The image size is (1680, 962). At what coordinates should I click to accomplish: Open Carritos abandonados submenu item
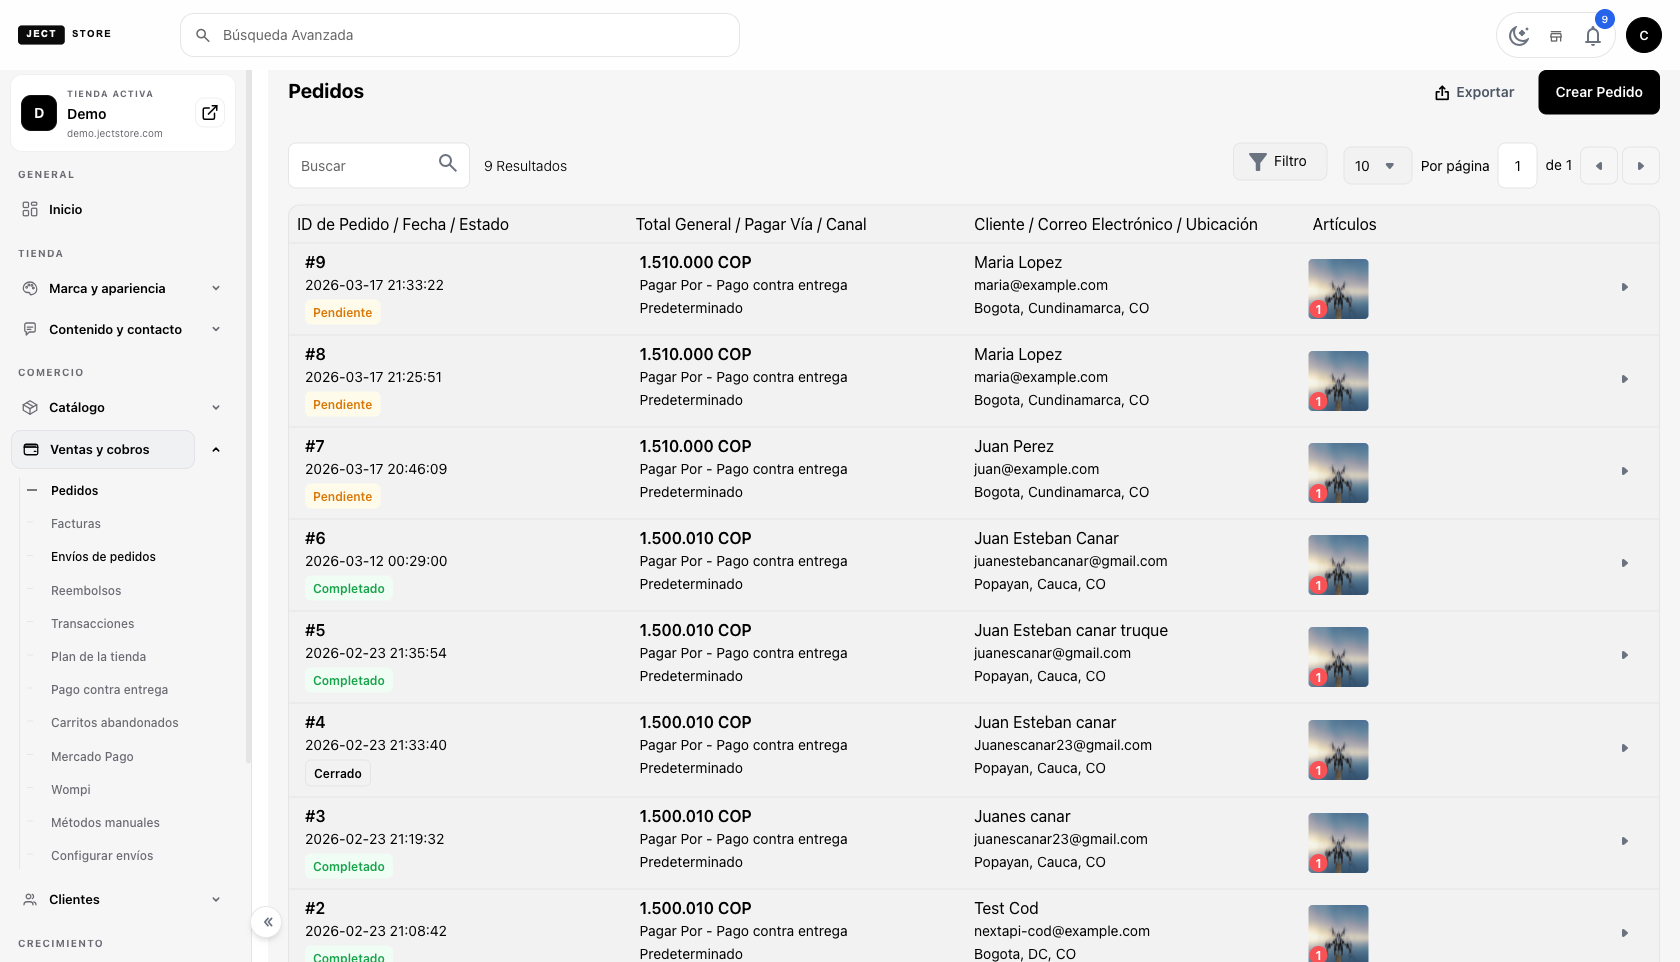tap(114, 723)
